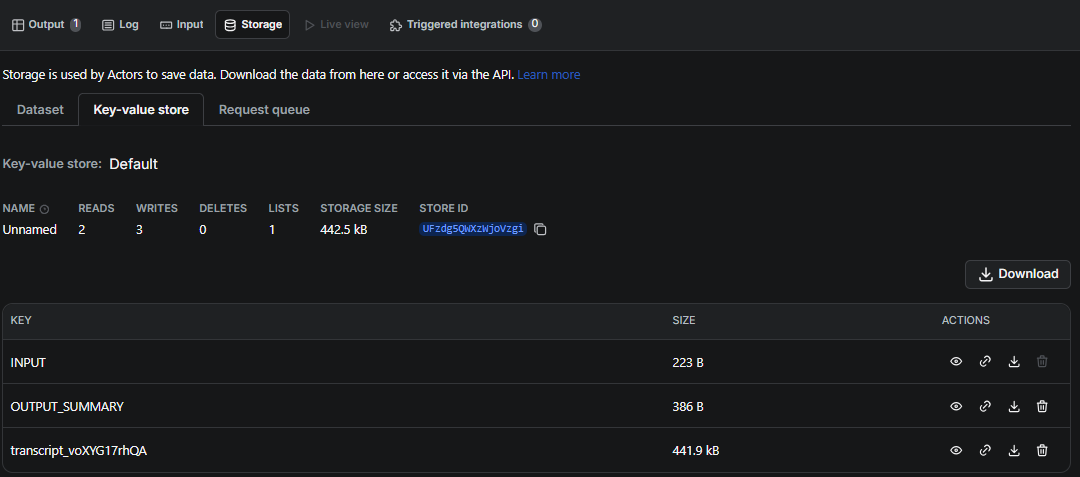The height and width of the screenshot is (477, 1080).
Task: Open the Output tab
Action: (46, 24)
